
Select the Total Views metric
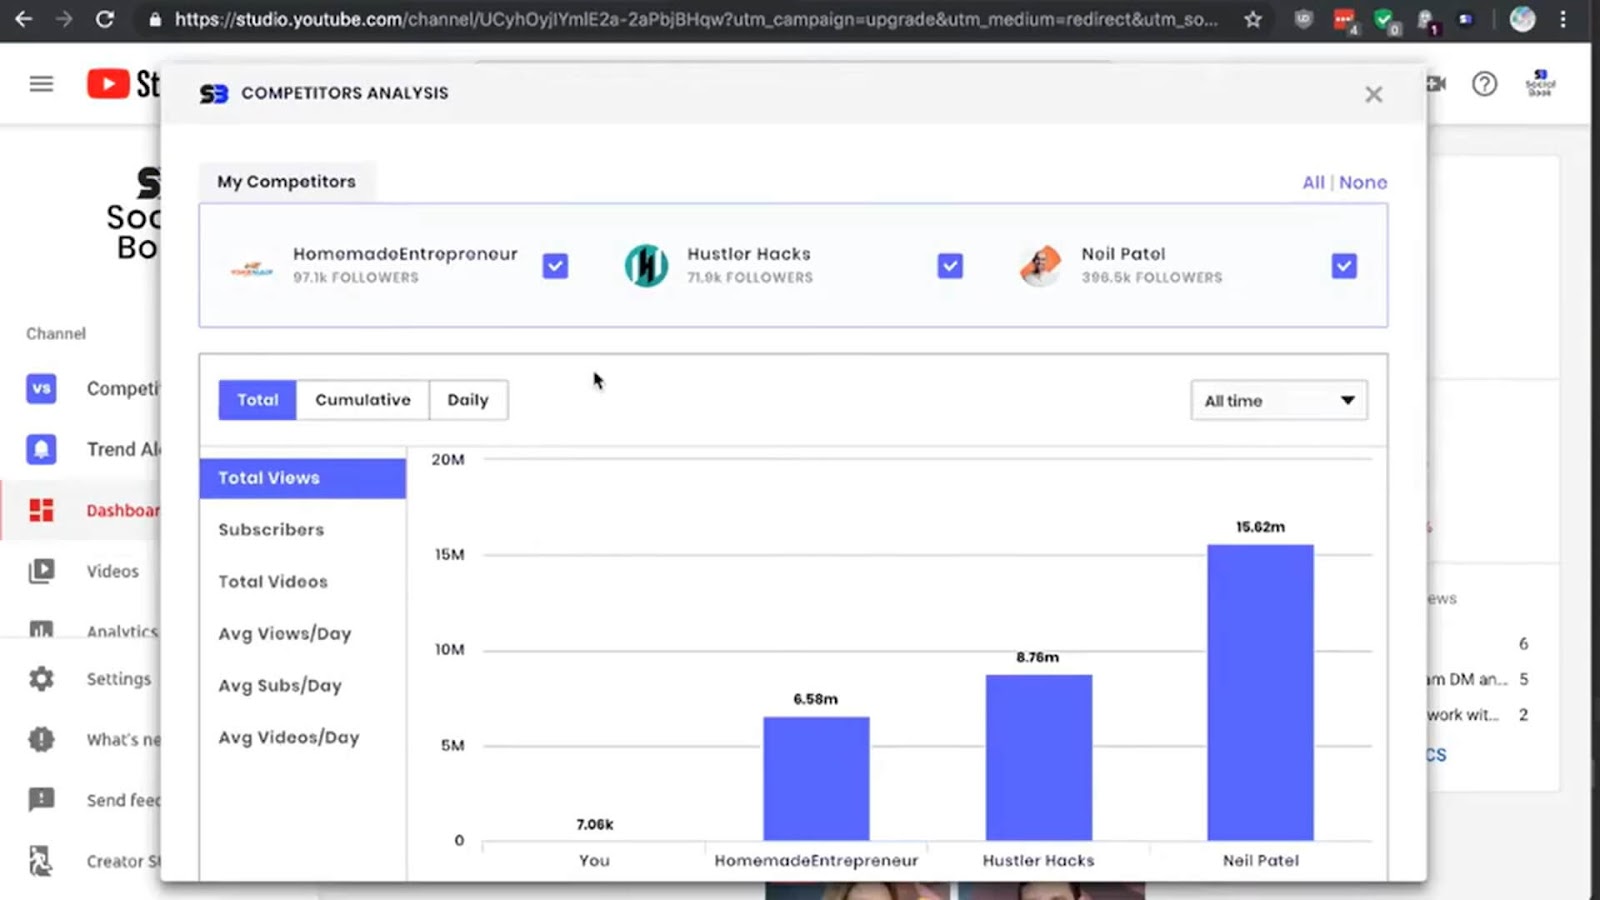303,478
